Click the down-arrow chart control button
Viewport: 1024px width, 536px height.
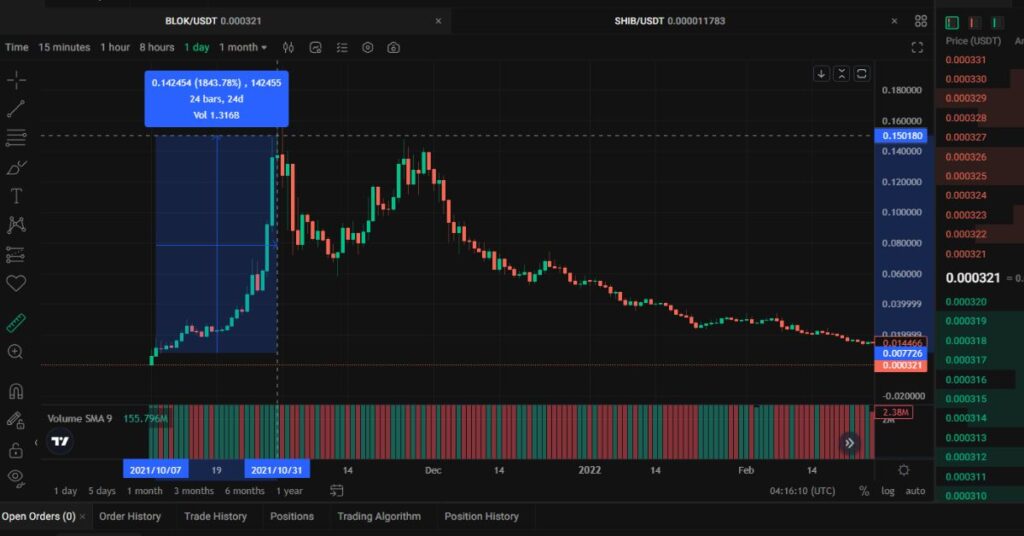[x=822, y=74]
